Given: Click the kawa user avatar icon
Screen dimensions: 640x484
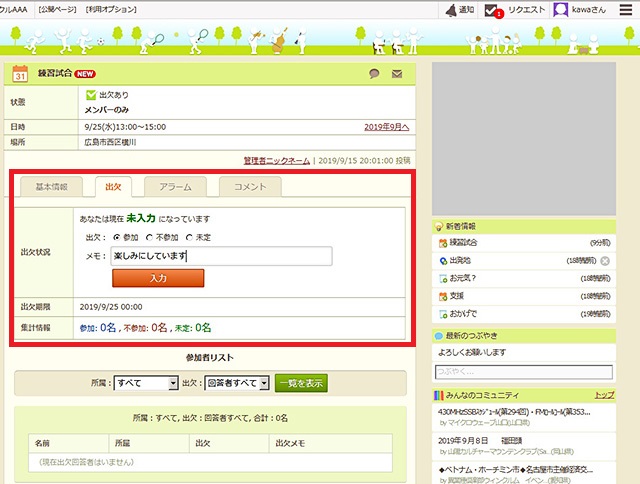Looking at the screenshot, I should coord(562,10).
